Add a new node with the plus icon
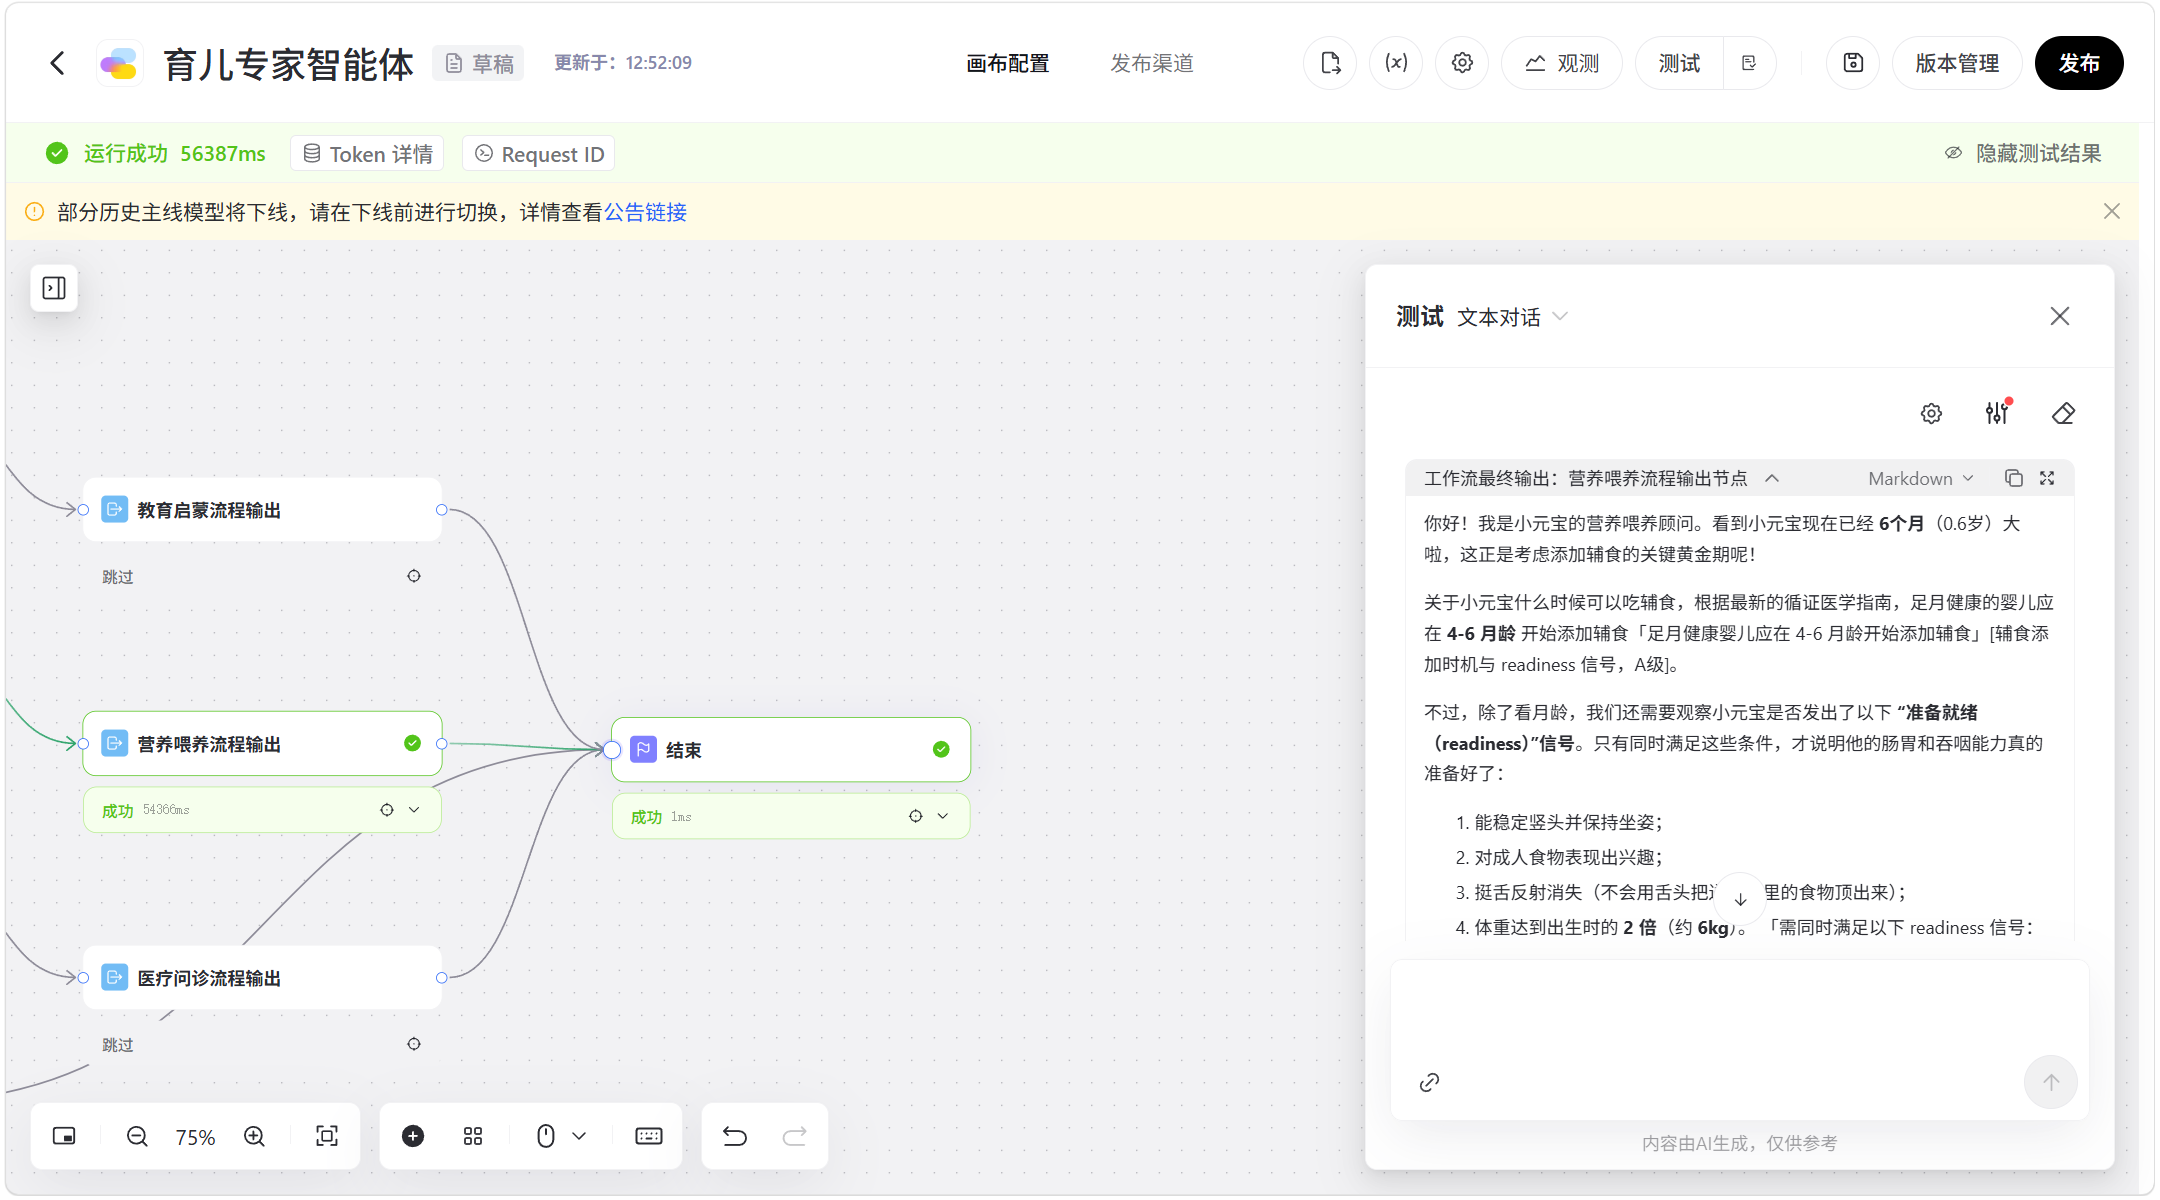 click(x=413, y=1136)
